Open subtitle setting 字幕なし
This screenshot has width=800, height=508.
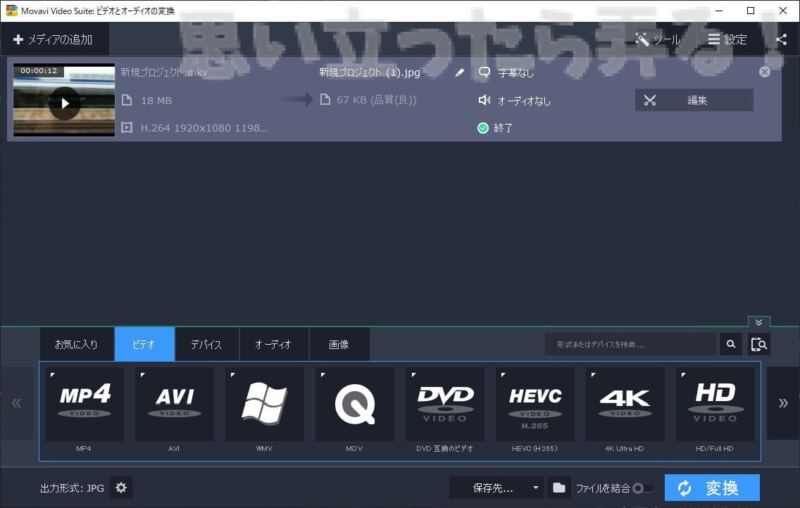[x=506, y=72]
